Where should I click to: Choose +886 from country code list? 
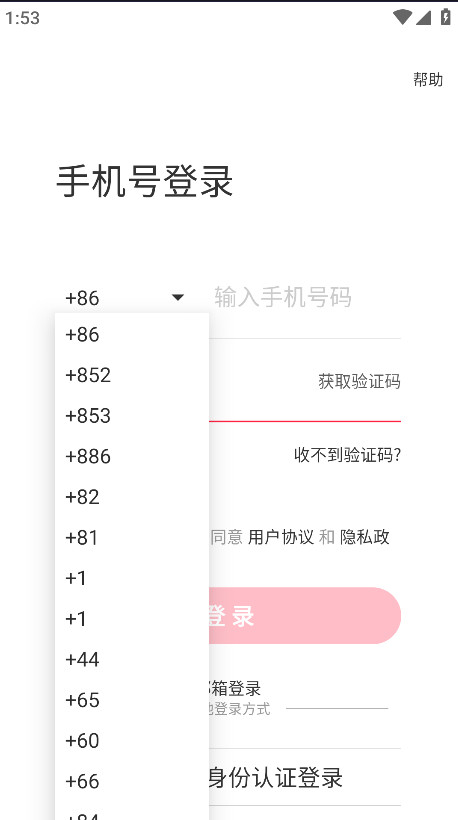[x=132, y=457]
